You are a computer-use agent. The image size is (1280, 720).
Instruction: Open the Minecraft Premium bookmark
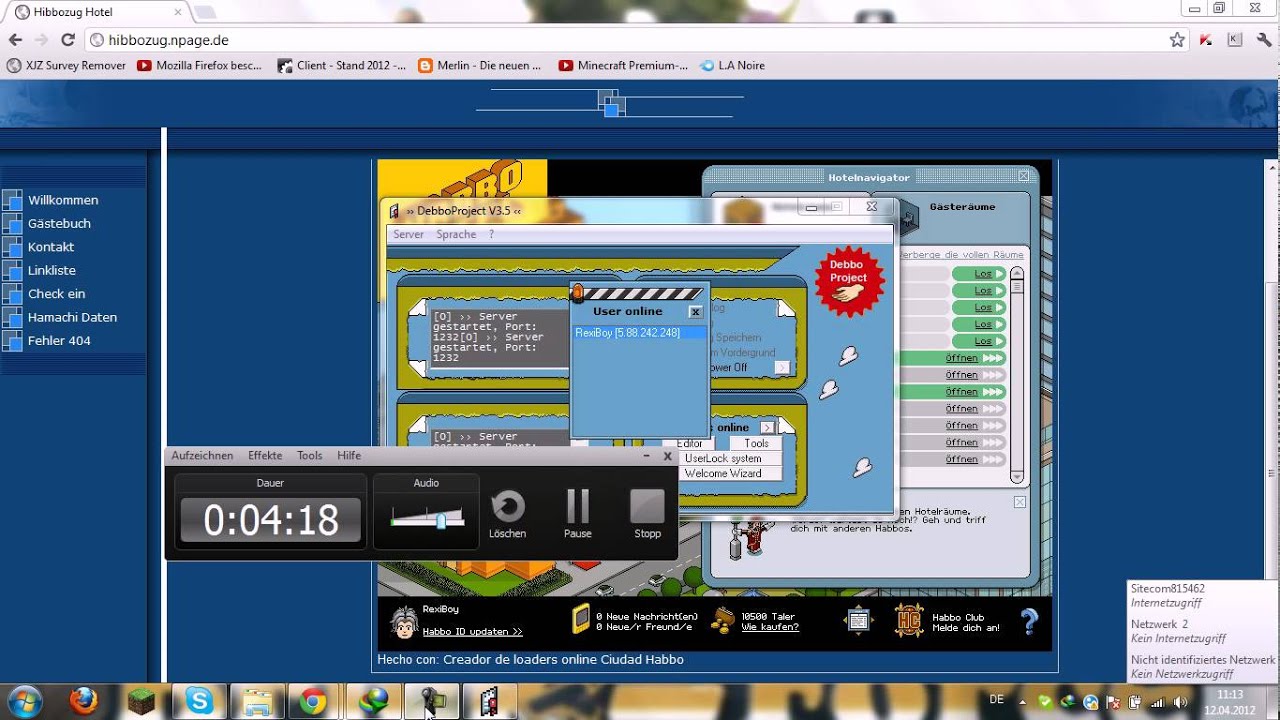pos(623,65)
